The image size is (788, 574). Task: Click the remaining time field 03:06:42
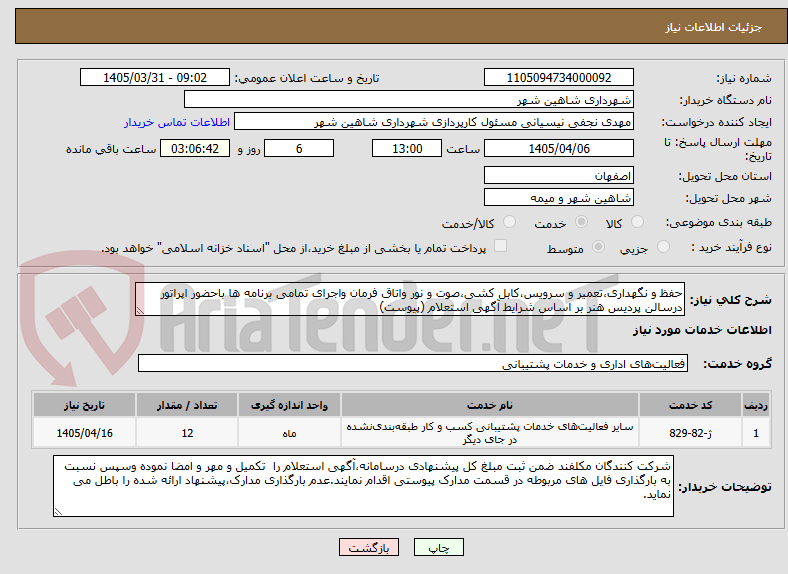click(x=195, y=148)
